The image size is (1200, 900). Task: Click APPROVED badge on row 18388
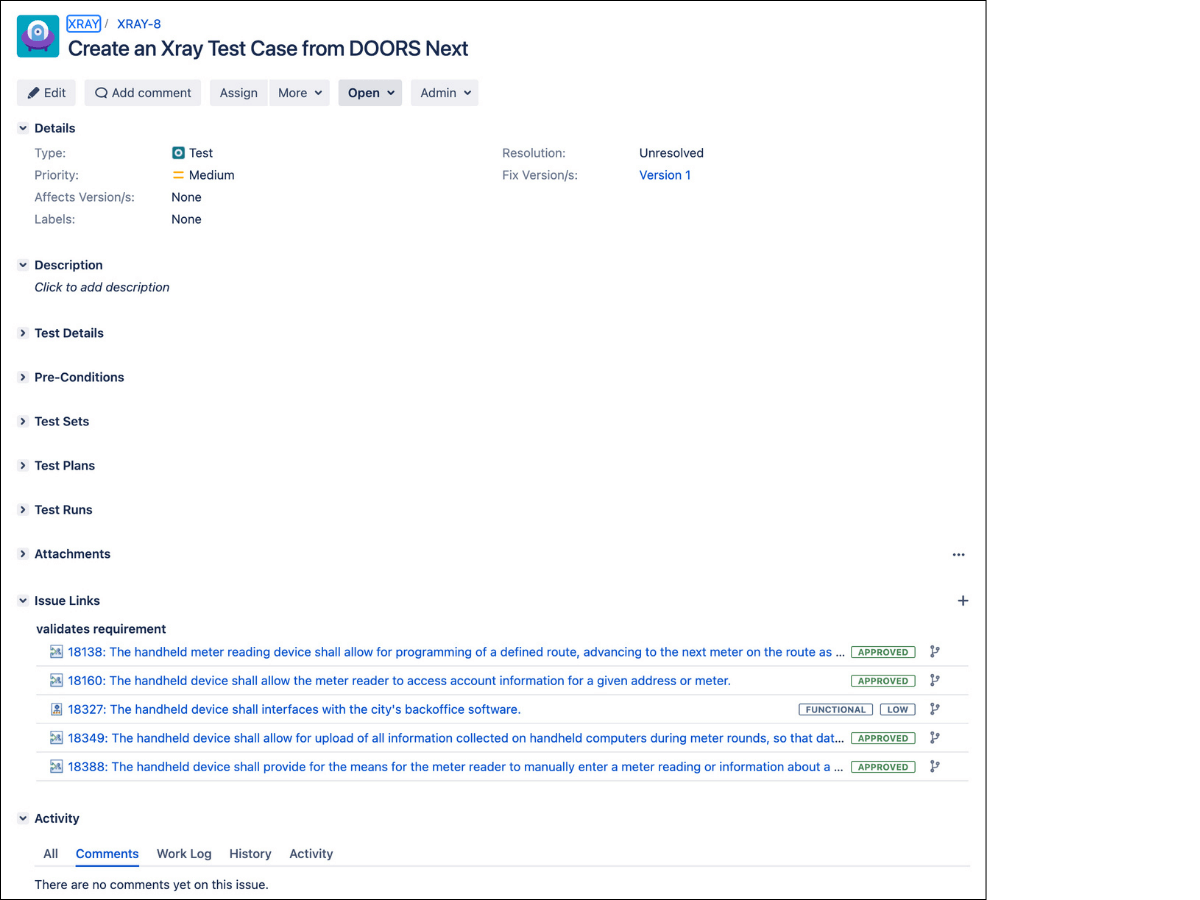coord(883,767)
